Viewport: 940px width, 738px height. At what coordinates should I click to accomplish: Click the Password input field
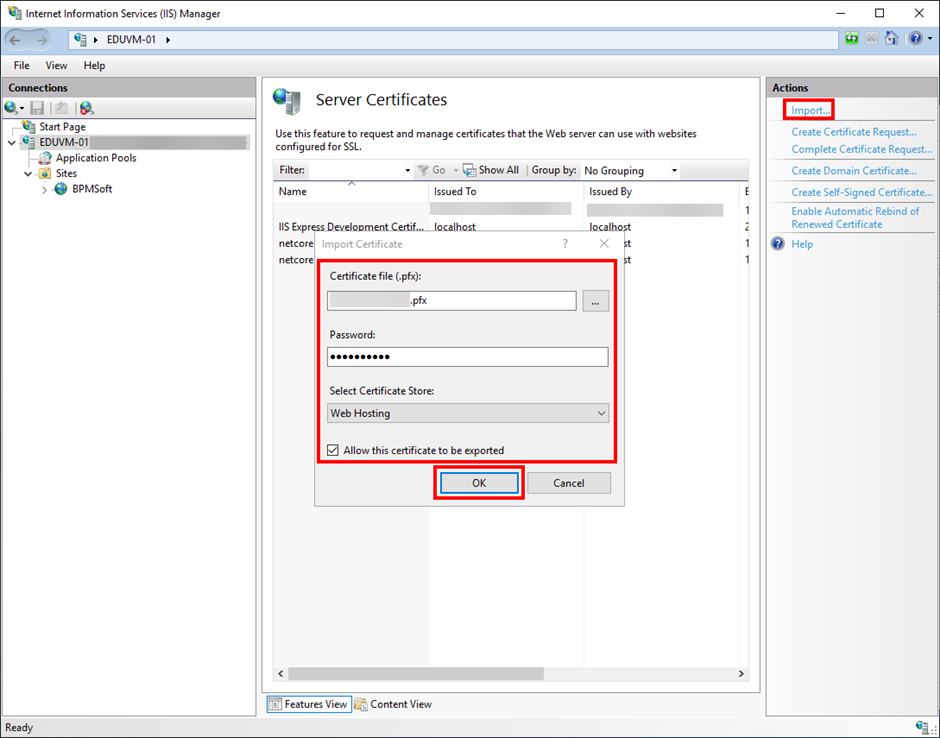tap(468, 357)
